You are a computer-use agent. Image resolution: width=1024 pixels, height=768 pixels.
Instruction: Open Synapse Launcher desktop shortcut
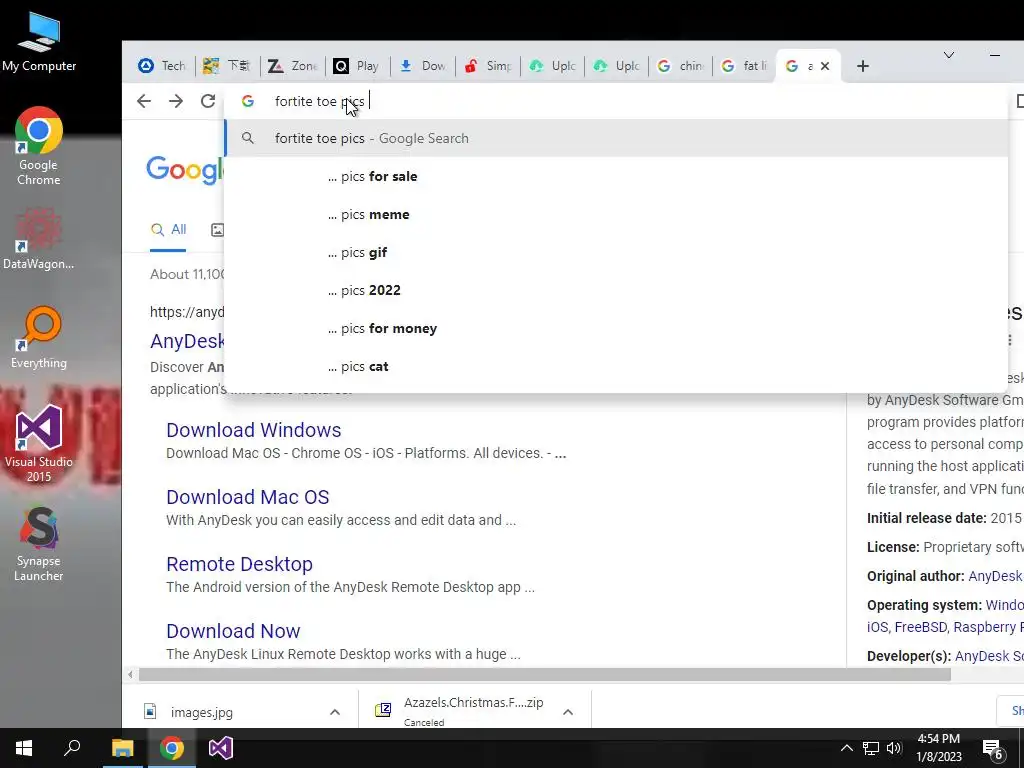39,544
